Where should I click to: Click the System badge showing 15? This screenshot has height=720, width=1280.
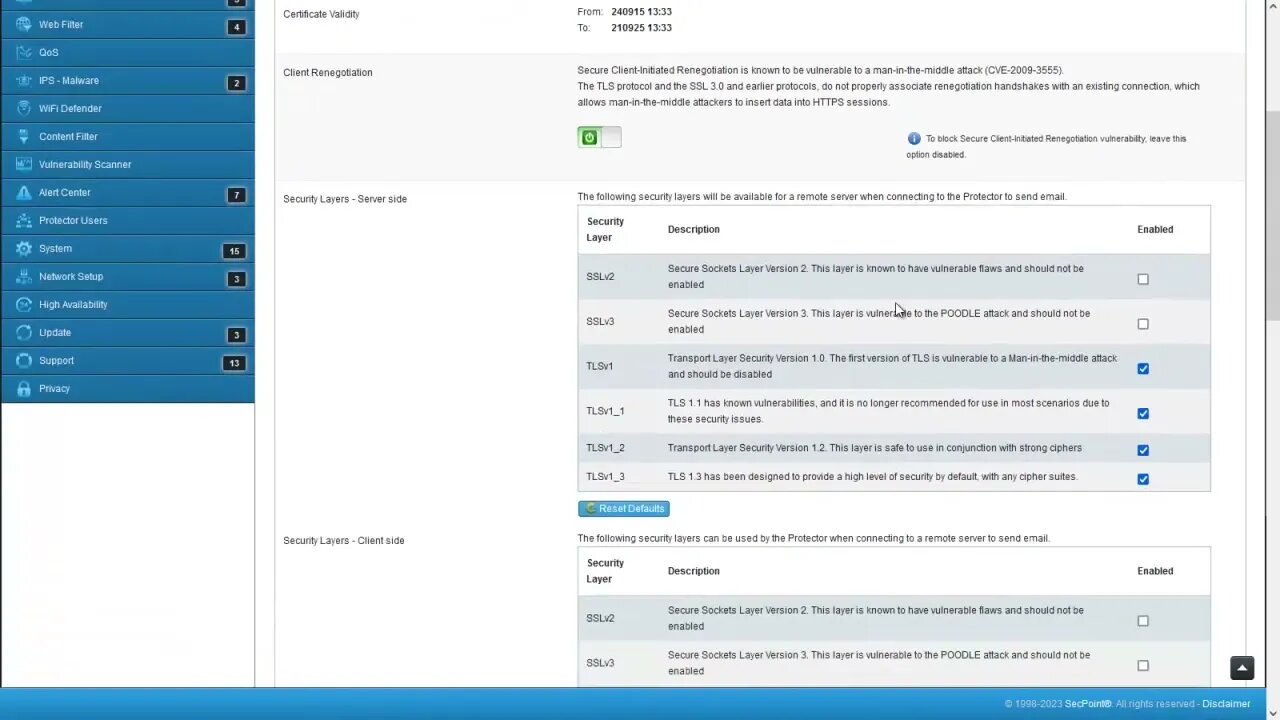pyautogui.click(x=234, y=251)
